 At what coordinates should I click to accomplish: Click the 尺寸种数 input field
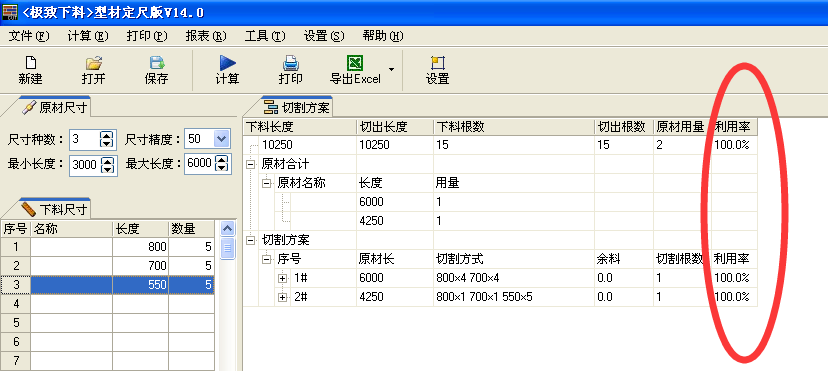point(85,139)
